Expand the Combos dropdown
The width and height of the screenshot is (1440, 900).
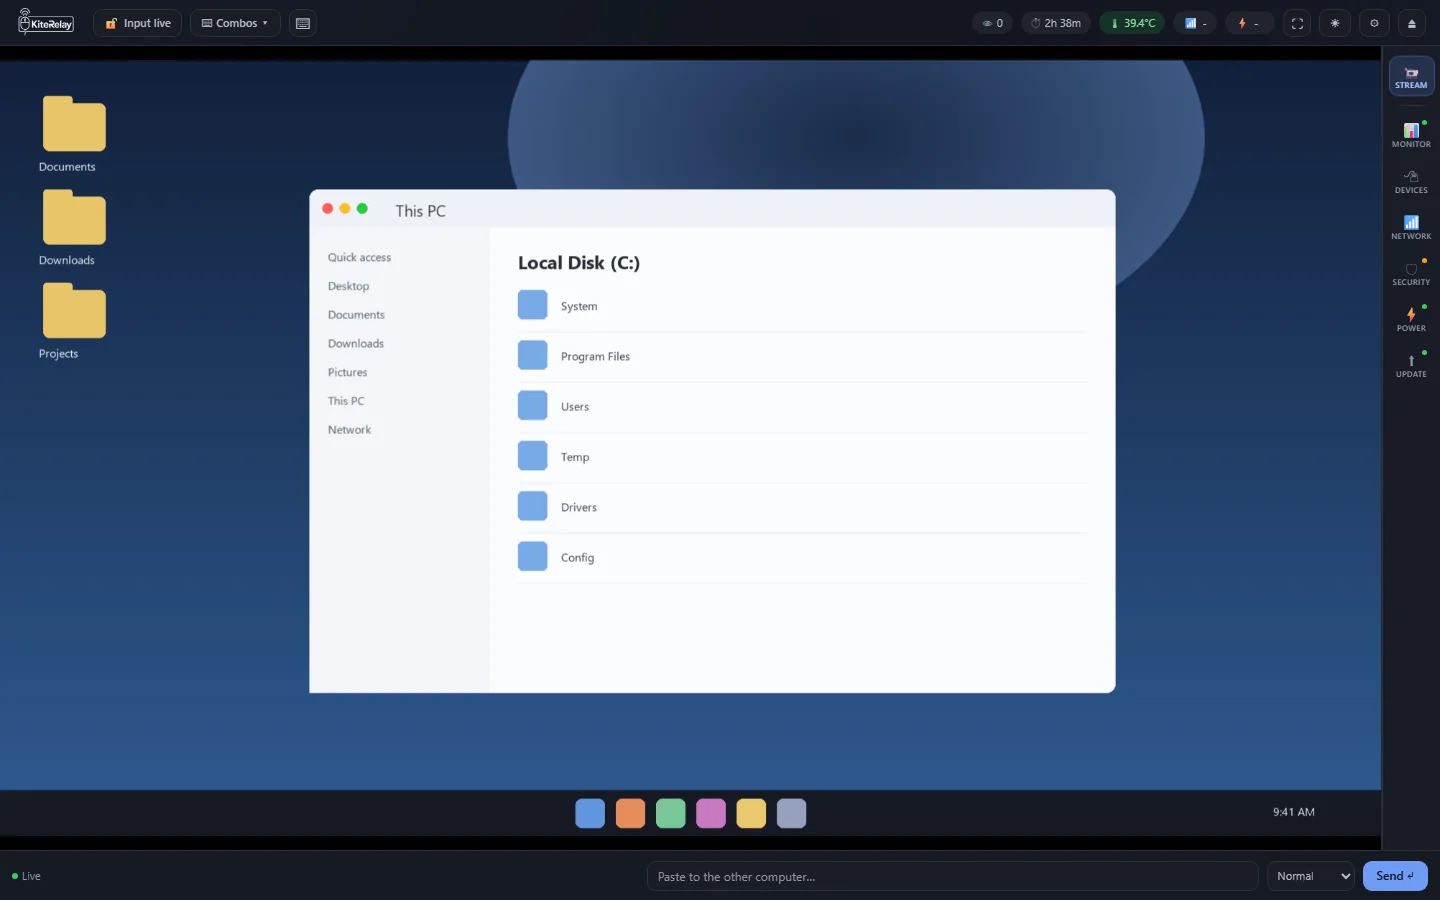[235, 23]
